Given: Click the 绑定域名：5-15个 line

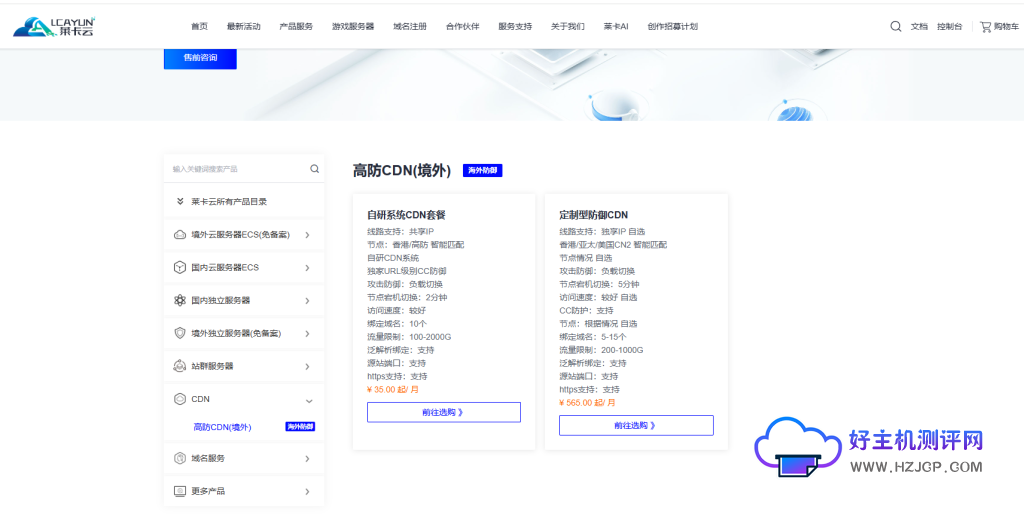Looking at the screenshot, I should pyautogui.click(x=593, y=337).
